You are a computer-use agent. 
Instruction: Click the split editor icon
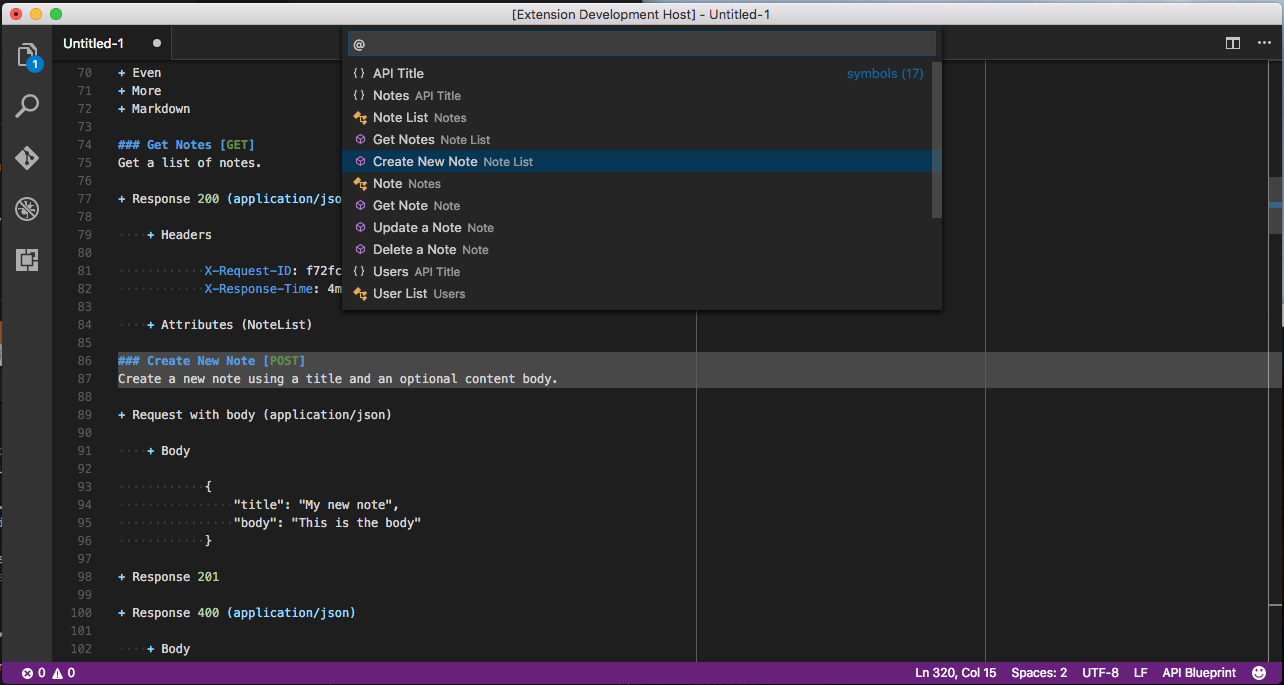(x=1233, y=43)
